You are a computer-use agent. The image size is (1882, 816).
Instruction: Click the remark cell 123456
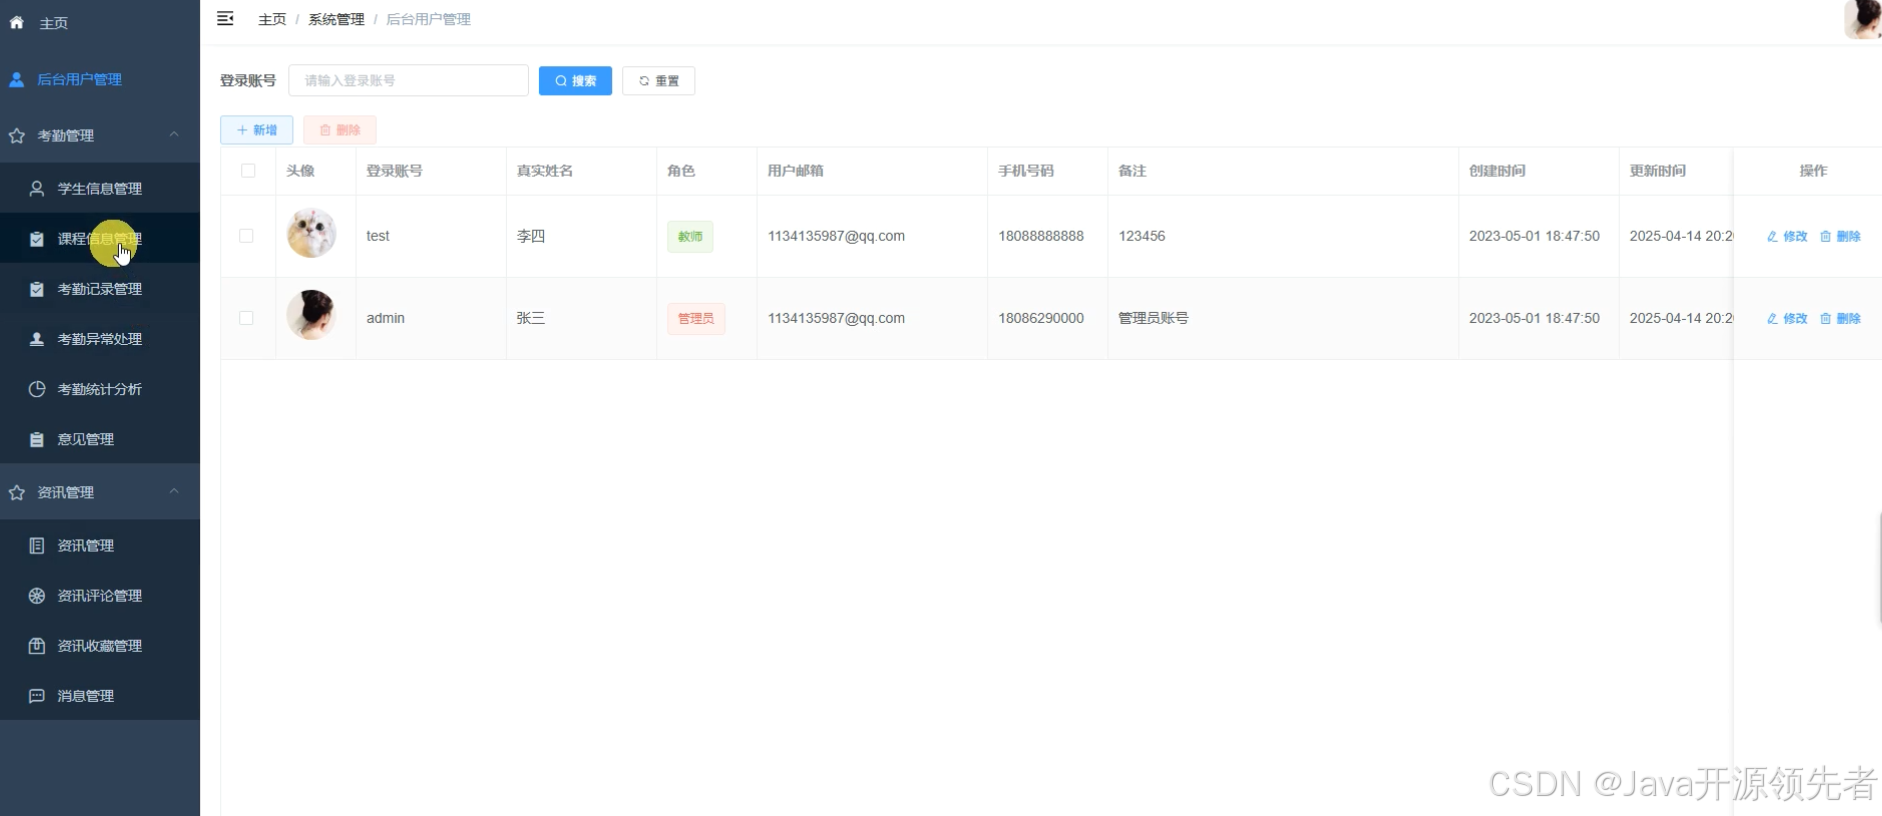click(1142, 236)
